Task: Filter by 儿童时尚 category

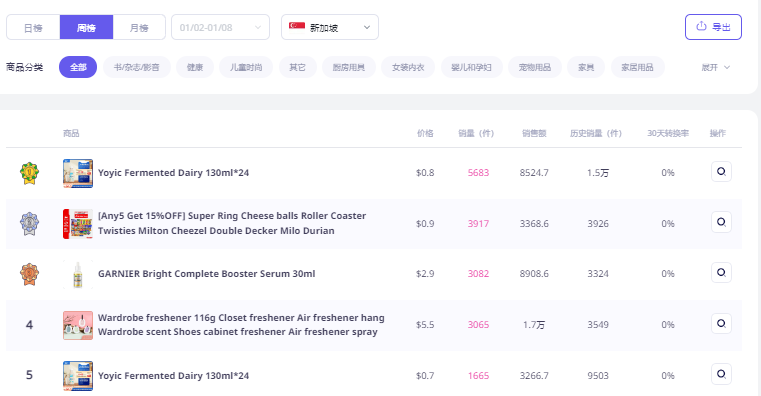Action: point(246,67)
